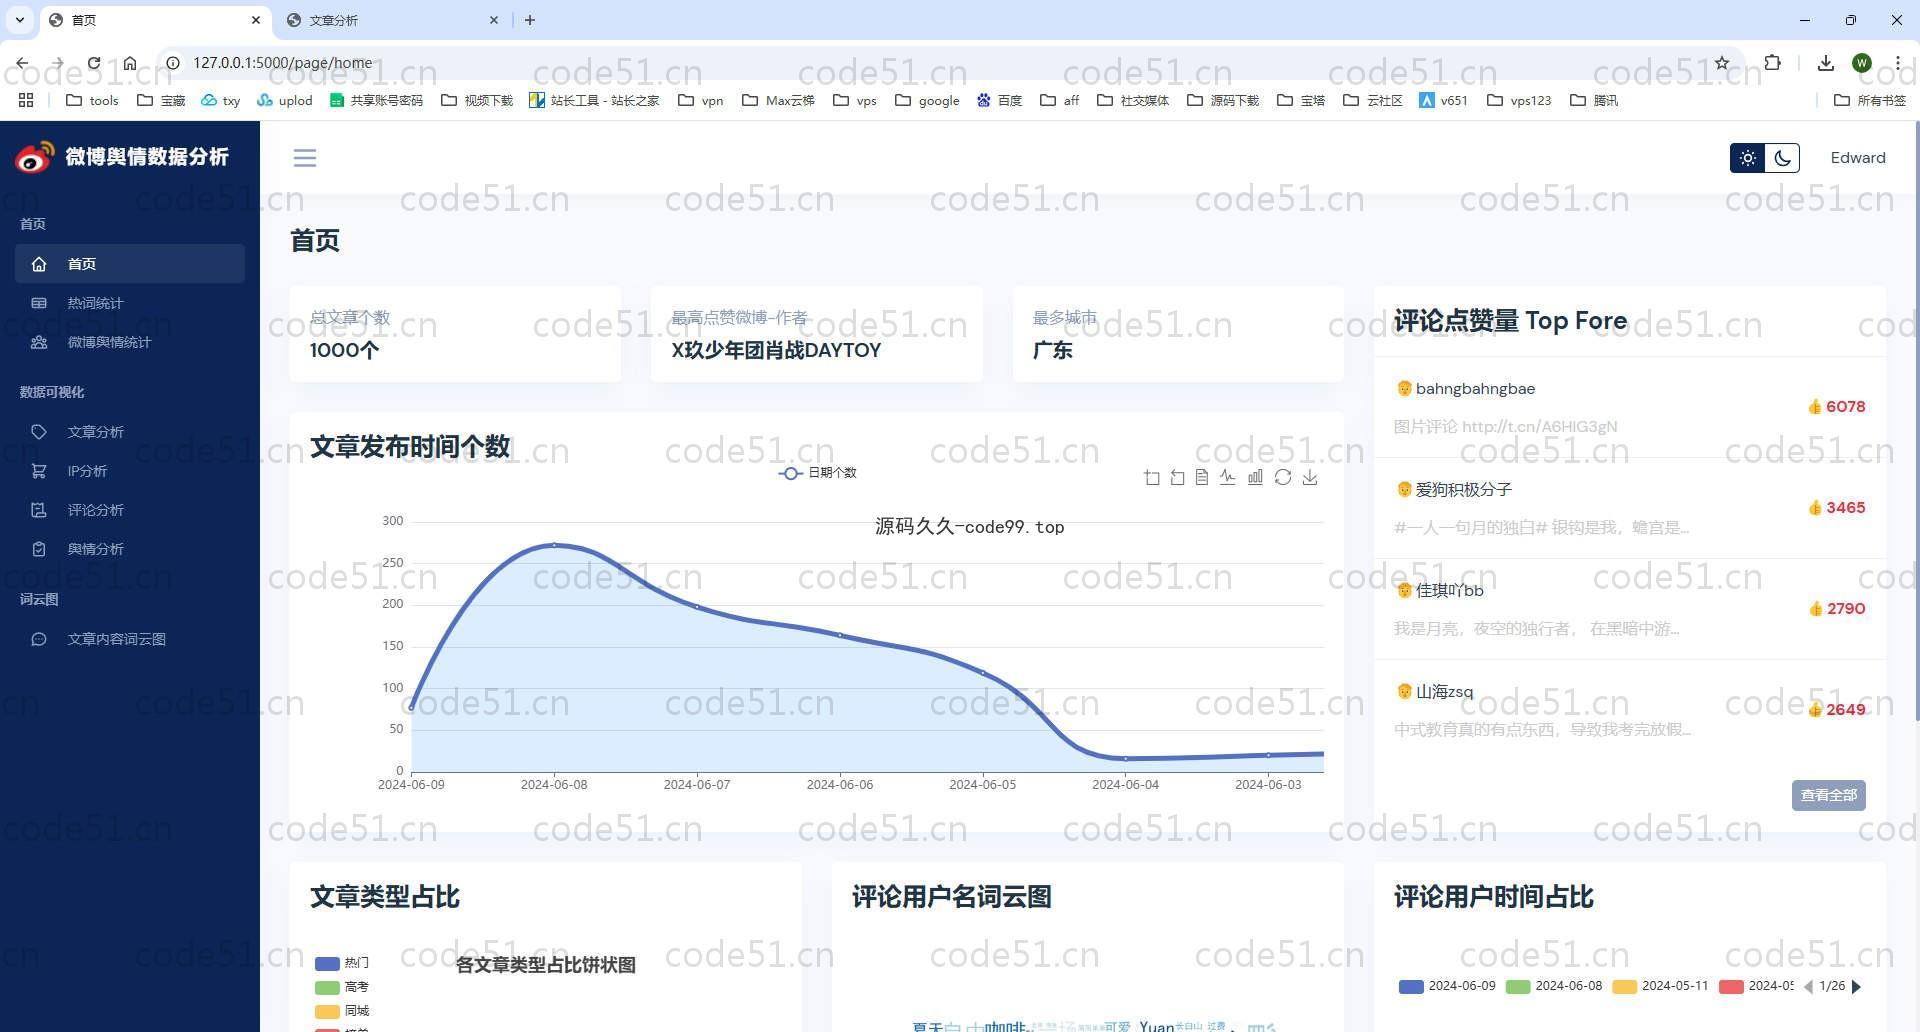
Task: Switch to light mode sun toggle
Action: point(1747,158)
